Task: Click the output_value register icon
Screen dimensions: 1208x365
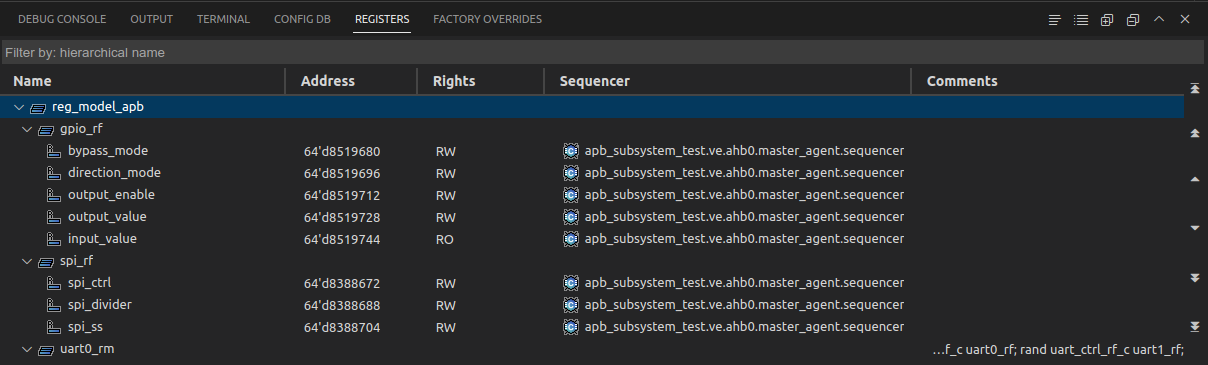Action: [54, 217]
